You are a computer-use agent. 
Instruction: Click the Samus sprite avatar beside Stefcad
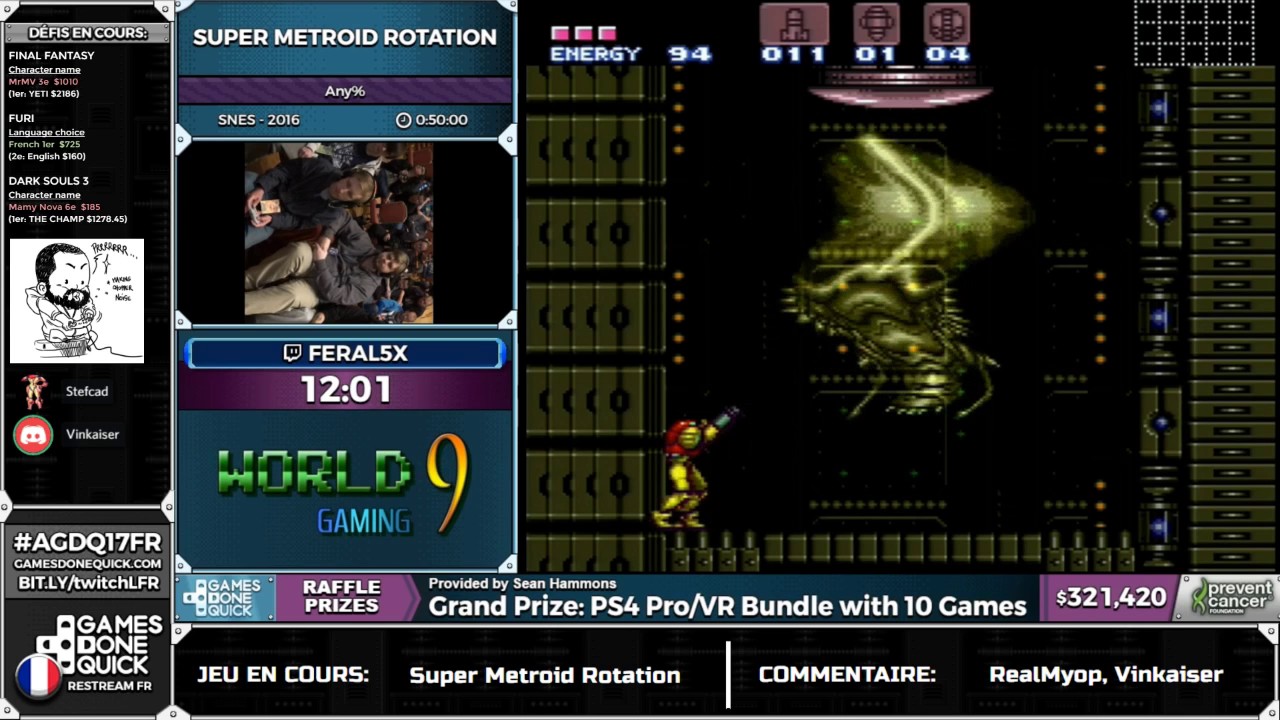tap(34, 392)
